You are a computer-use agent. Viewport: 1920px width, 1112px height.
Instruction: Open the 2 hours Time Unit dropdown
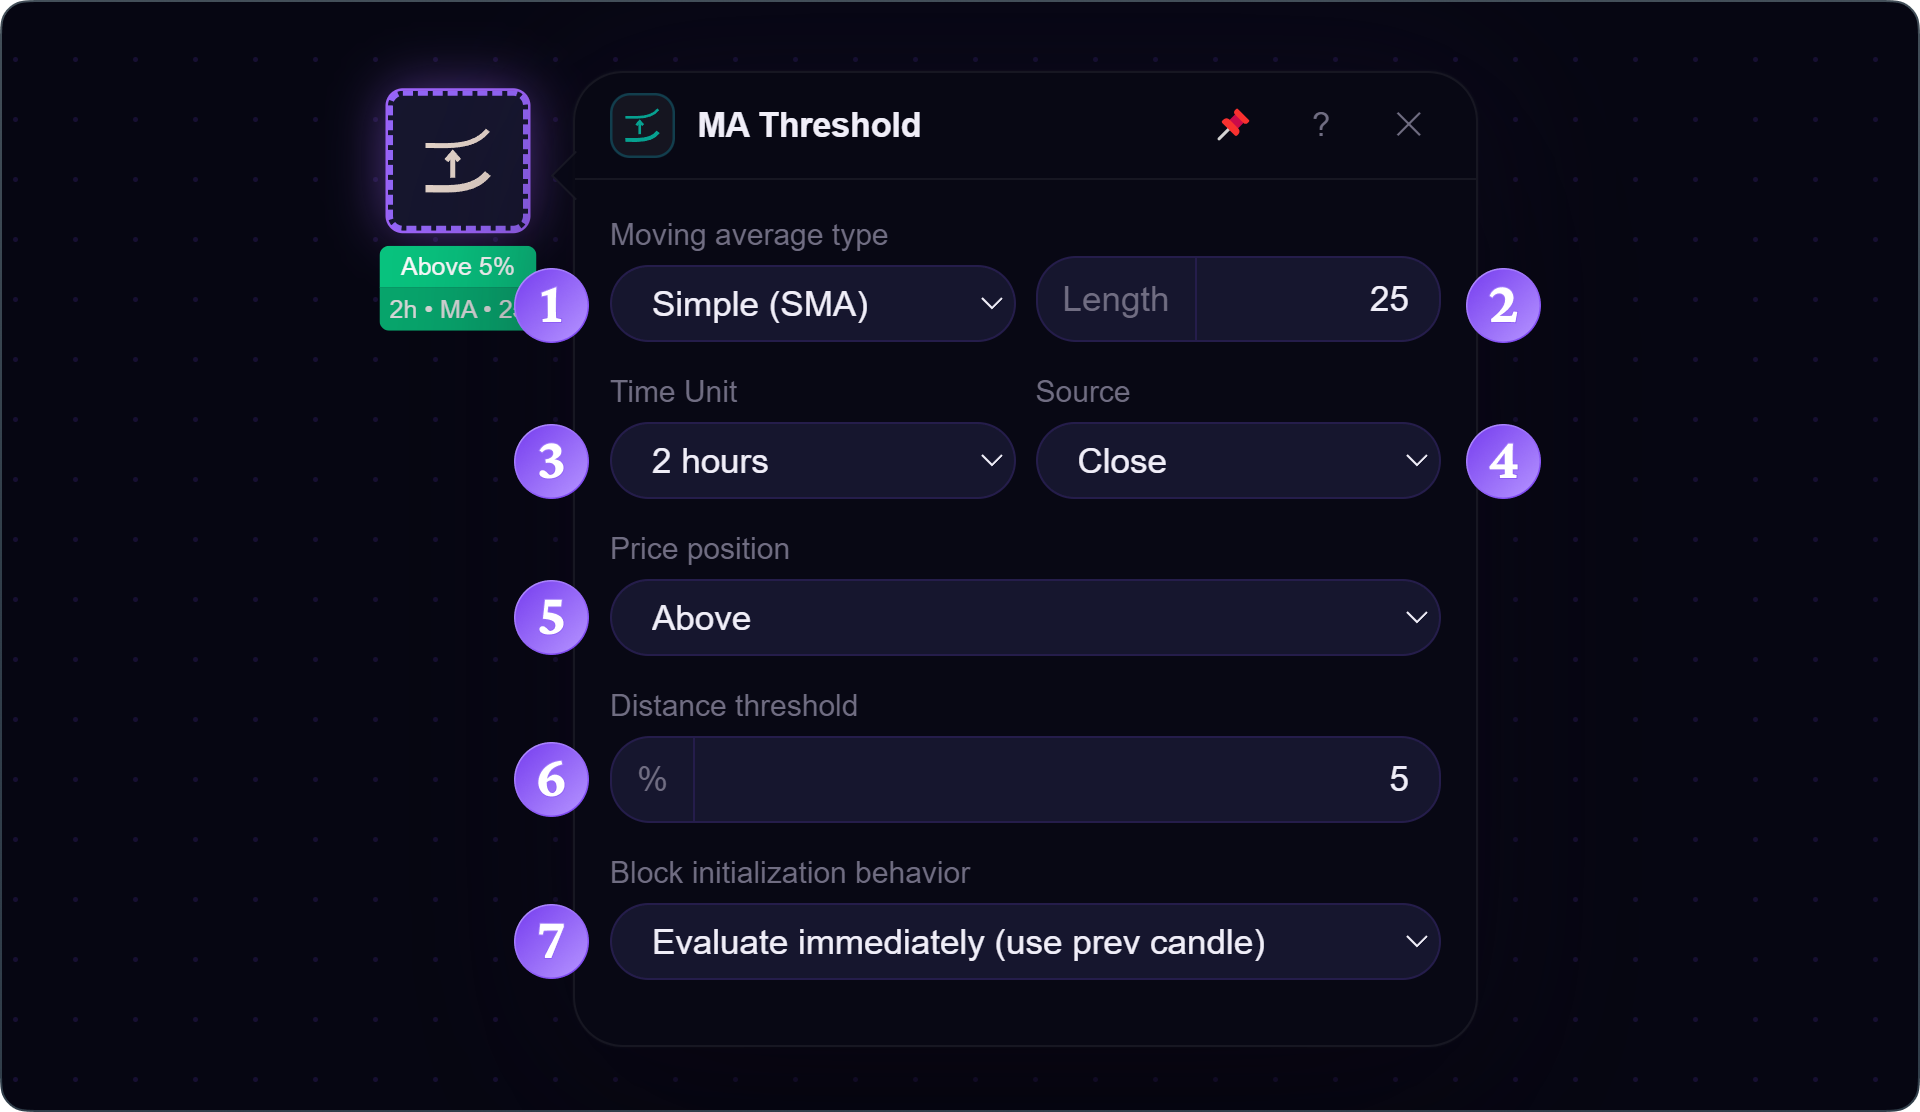[812, 460]
